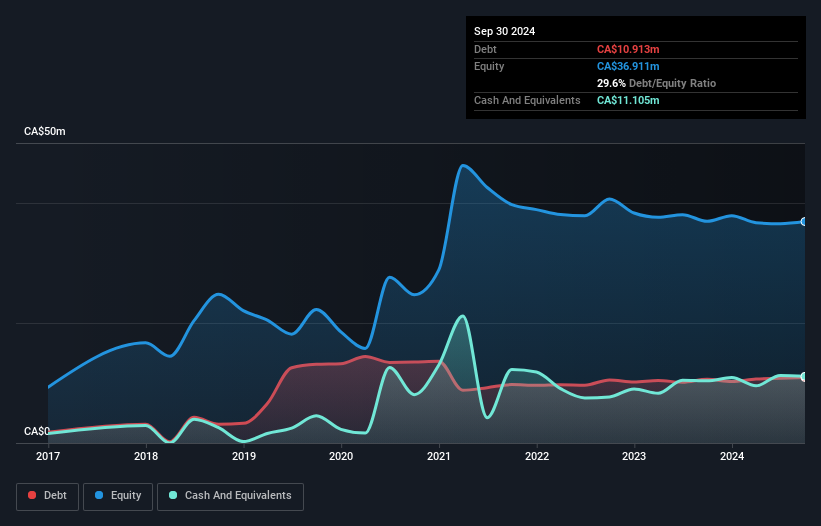
Task: Click the 2018 x-axis label
Action: tap(146, 456)
